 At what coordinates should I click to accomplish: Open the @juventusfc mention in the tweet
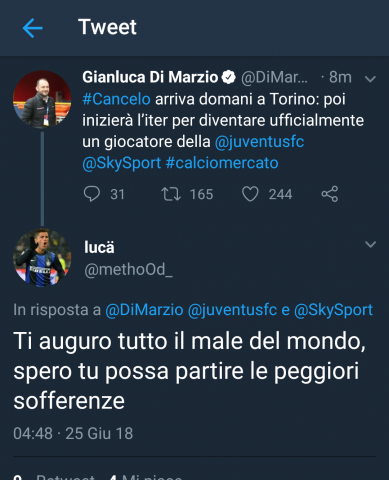pos(259,142)
